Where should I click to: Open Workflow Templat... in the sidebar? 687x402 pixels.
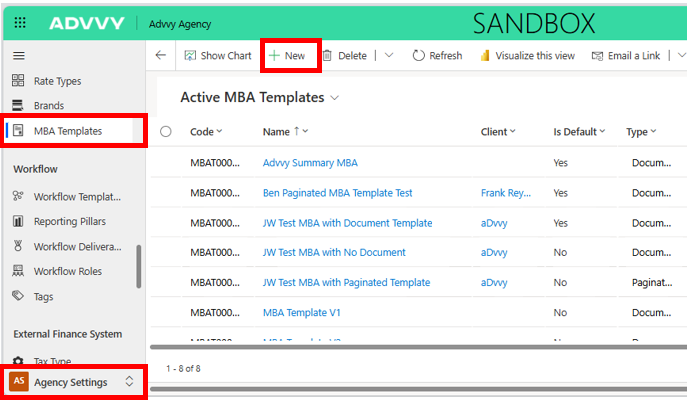[x=77, y=197]
